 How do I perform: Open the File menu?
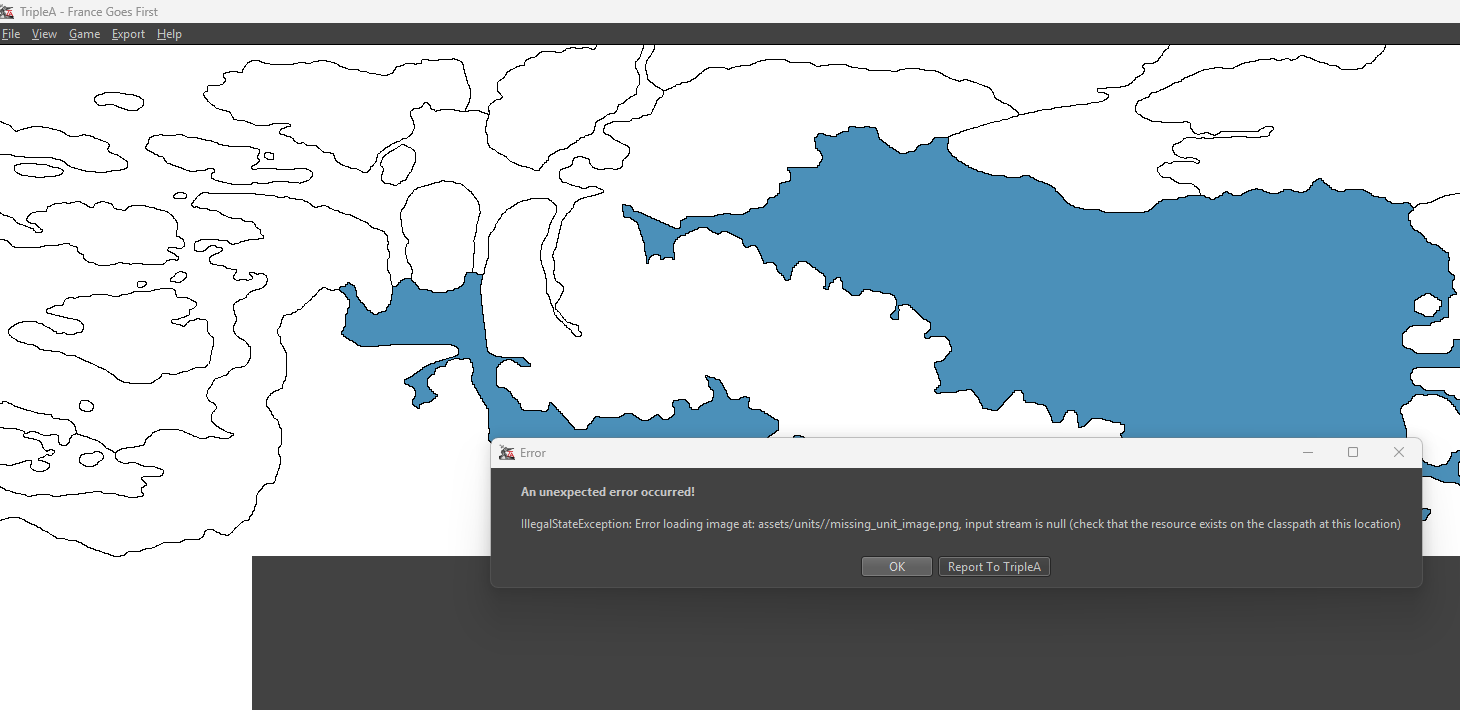point(11,34)
